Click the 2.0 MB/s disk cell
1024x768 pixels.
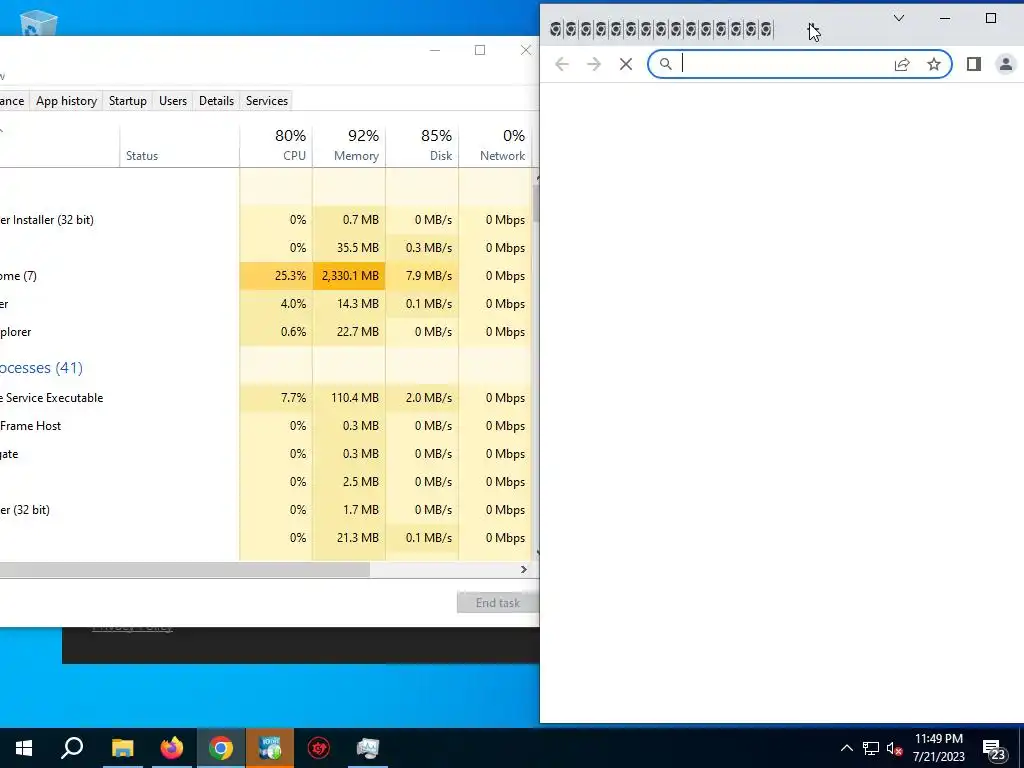tap(423, 398)
